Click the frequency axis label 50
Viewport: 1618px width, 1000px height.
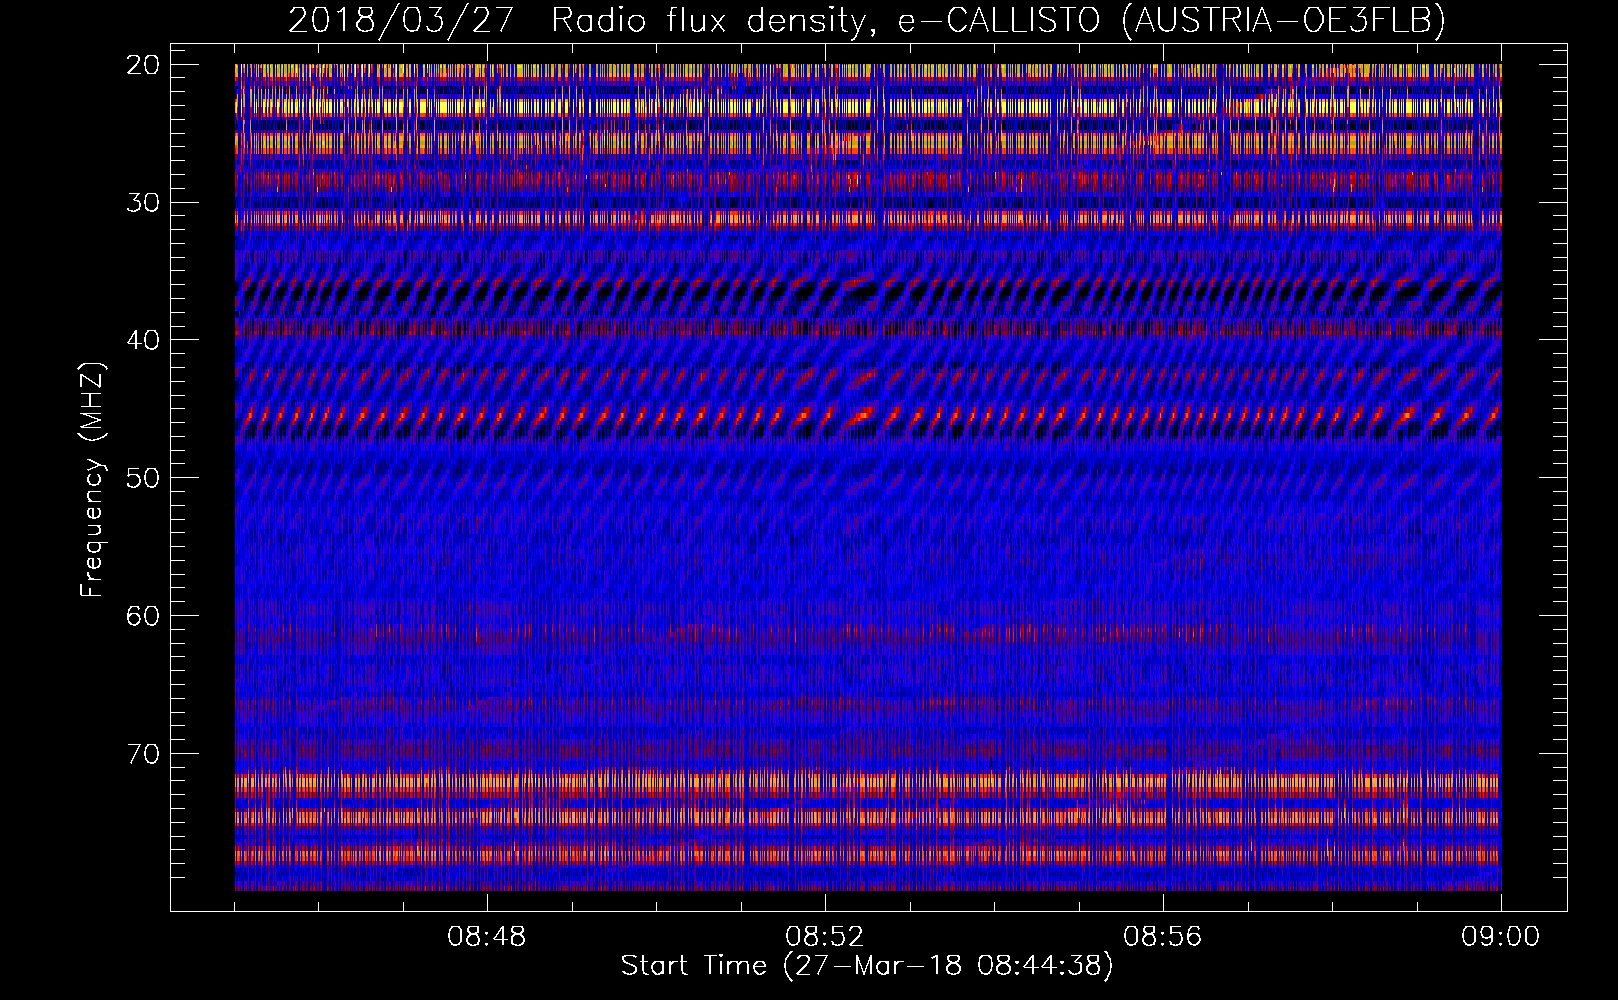(x=143, y=478)
